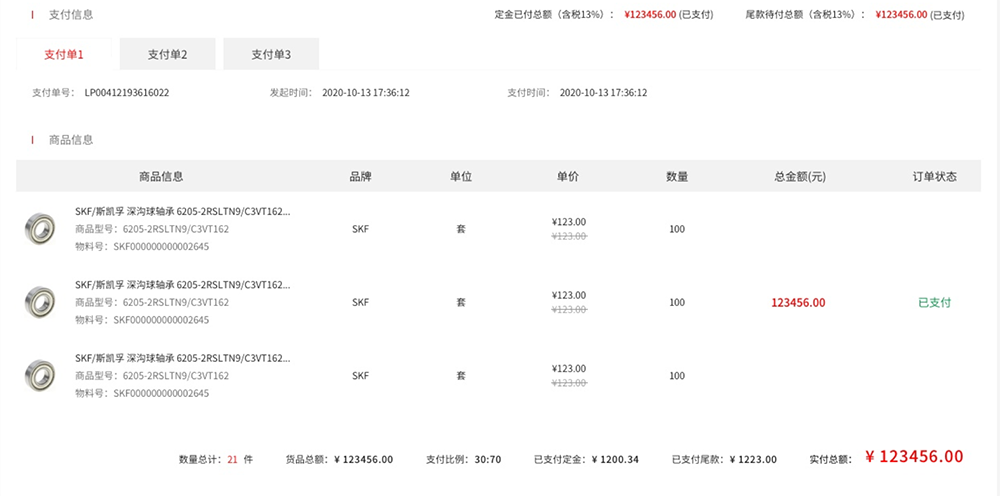Click the 实付总额 ¥123456.00 amount
The width and height of the screenshot is (1000, 496).
pyautogui.click(x=914, y=456)
